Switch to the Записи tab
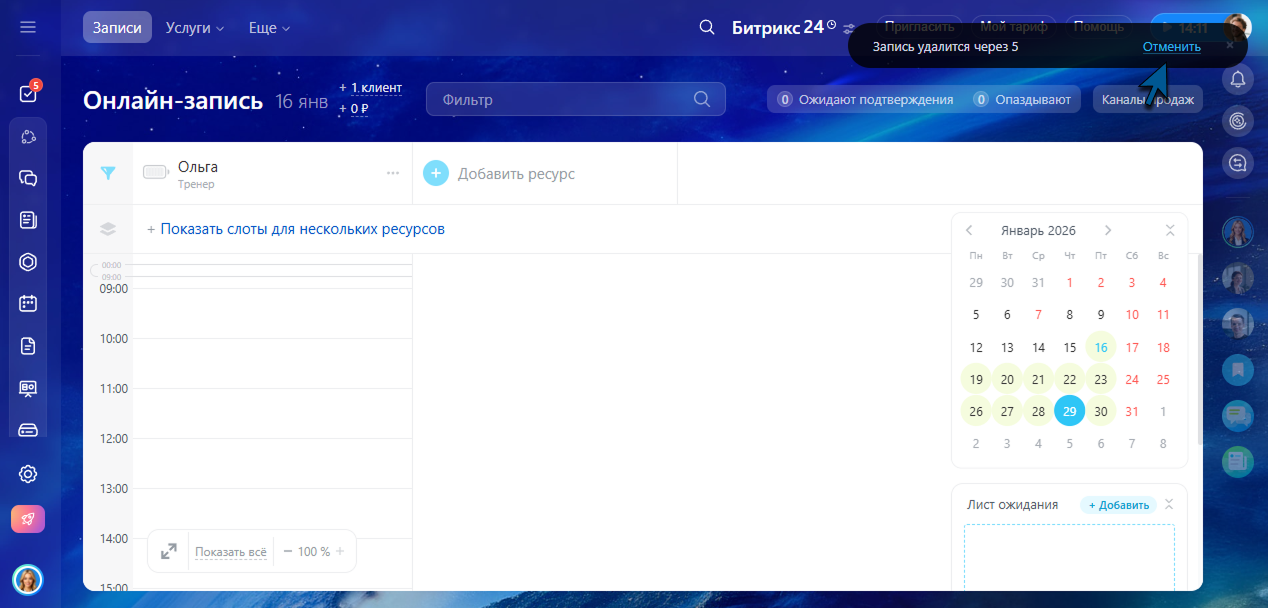 tap(117, 28)
